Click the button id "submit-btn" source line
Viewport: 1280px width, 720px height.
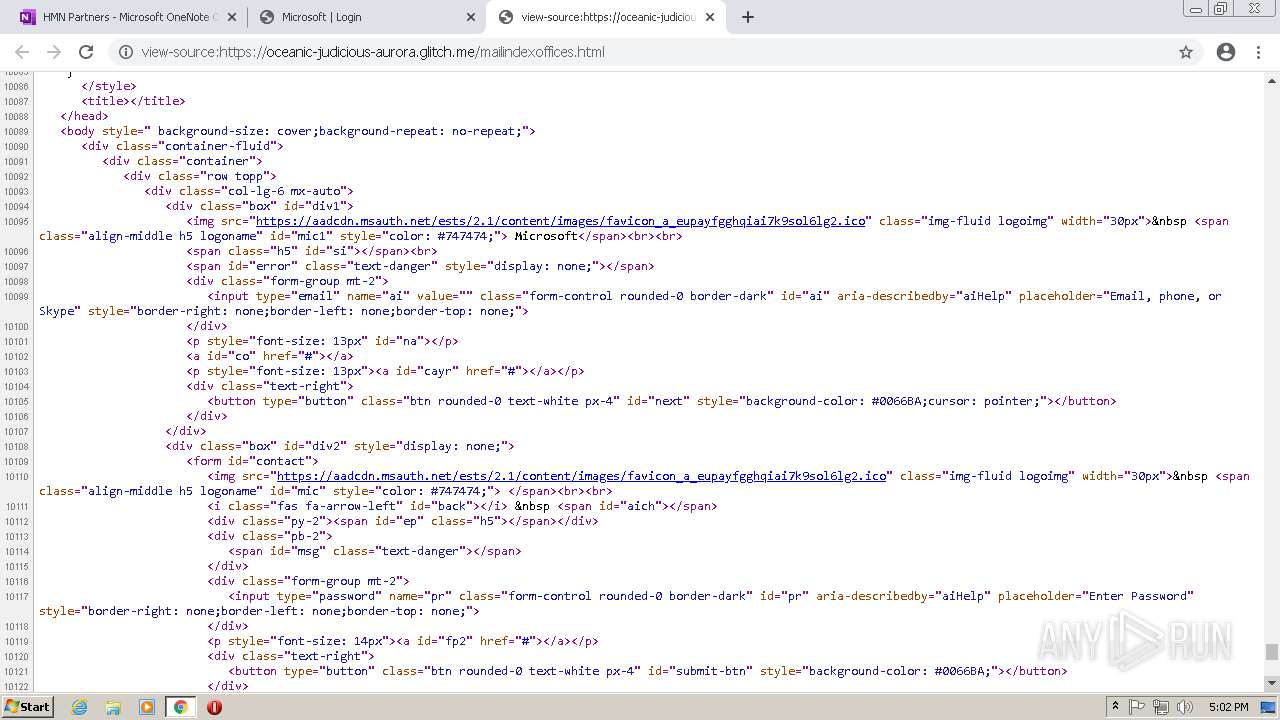tap(648, 671)
